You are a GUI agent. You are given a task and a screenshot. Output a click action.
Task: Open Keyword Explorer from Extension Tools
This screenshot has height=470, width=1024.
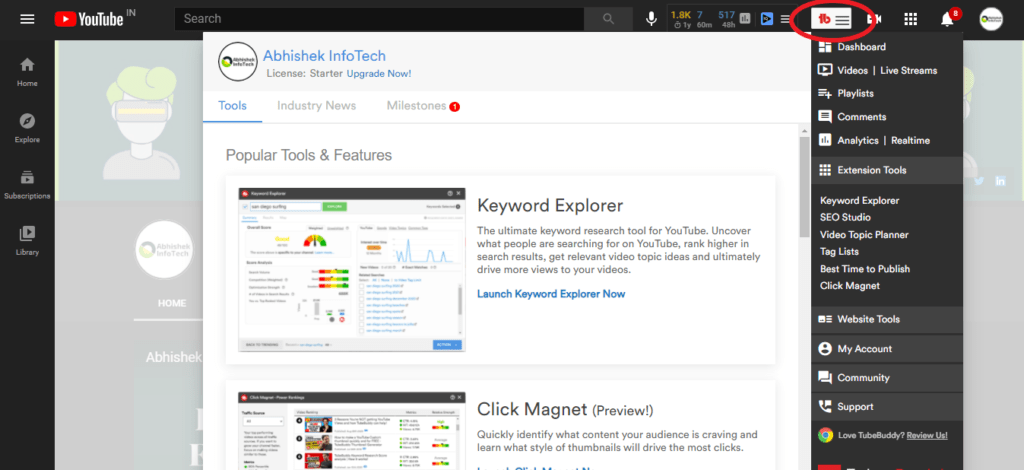click(859, 200)
